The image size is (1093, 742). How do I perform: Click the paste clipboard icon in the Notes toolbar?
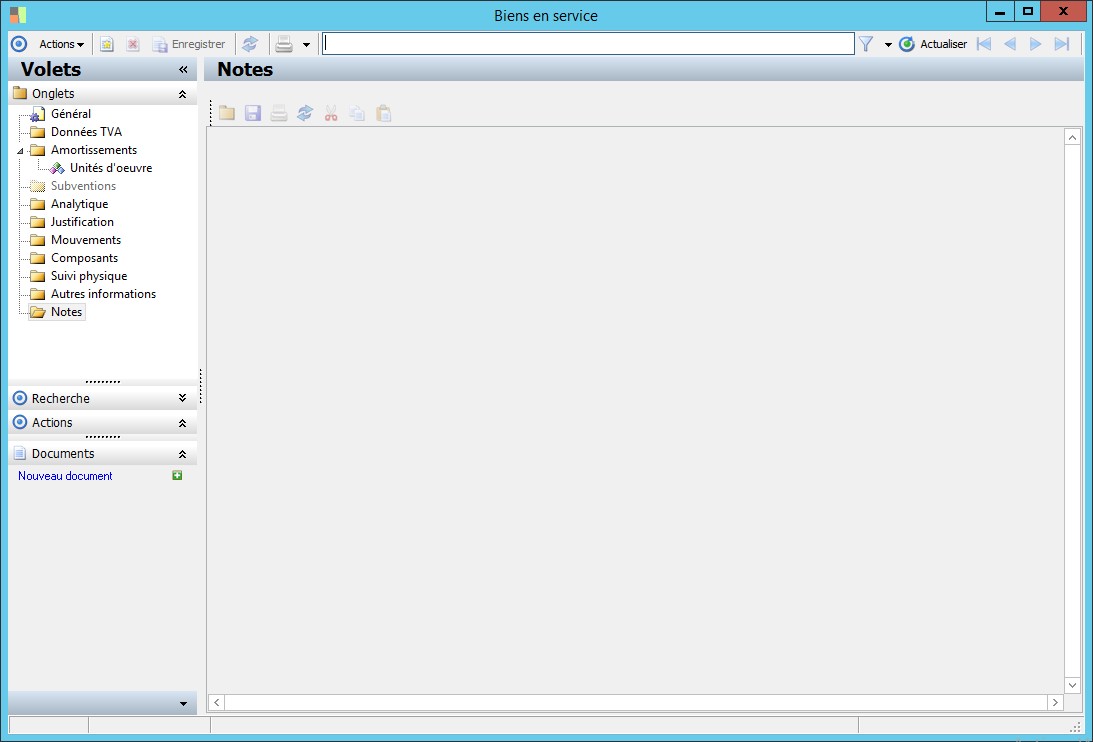[x=383, y=113]
